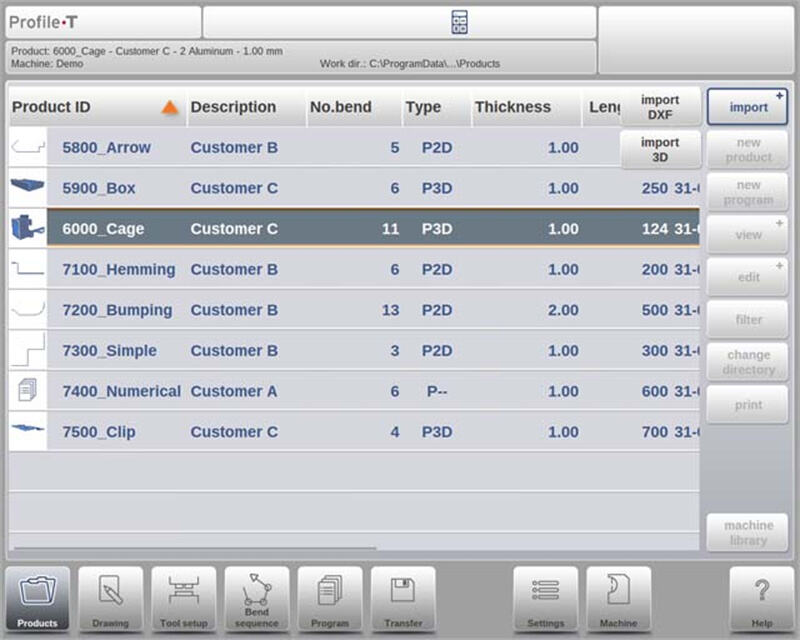This screenshot has height=640, width=800.
Task: Open the Settings page
Action: (546, 599)
